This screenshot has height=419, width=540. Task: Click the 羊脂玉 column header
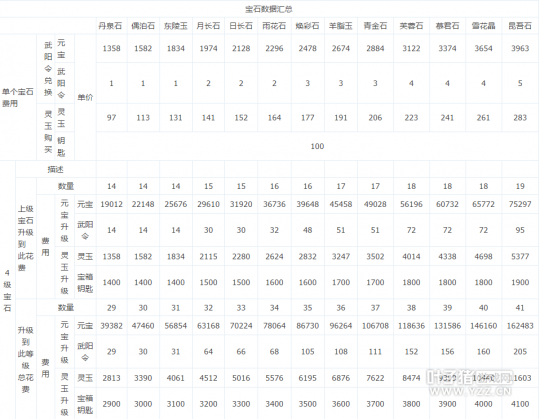341,26
